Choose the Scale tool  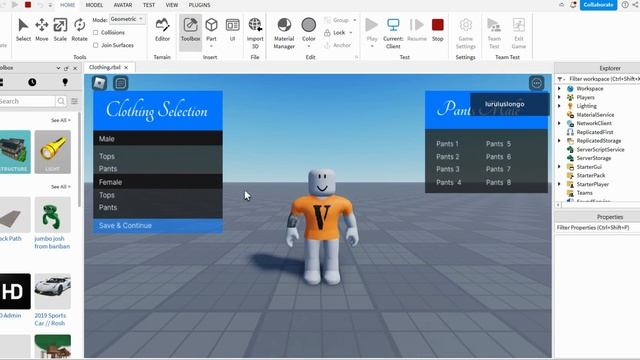(60, 29)
